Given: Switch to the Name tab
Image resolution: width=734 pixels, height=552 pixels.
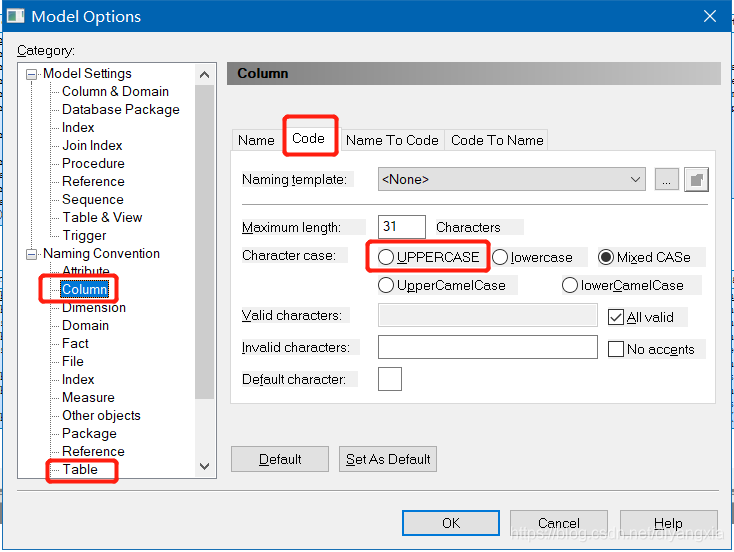Looking at the screenshot, I should pyautogui.click(x=256, y=140).
